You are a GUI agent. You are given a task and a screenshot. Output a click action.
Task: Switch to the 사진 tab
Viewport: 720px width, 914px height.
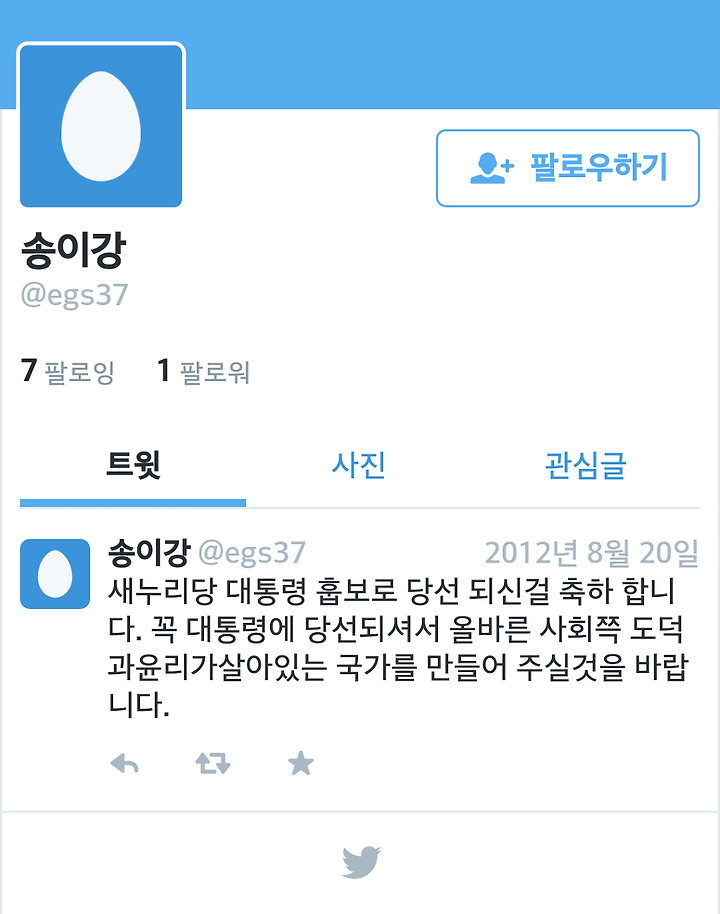point(359,465)
